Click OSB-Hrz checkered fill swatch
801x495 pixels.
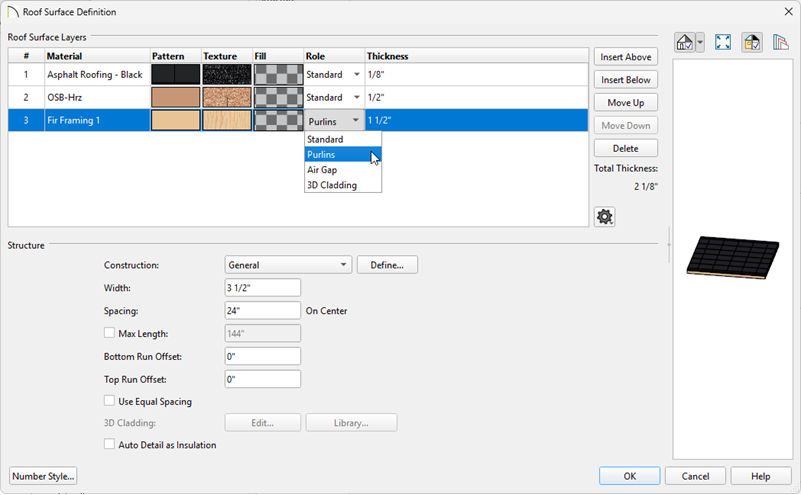pyautogui.click(x=278, y=98)
